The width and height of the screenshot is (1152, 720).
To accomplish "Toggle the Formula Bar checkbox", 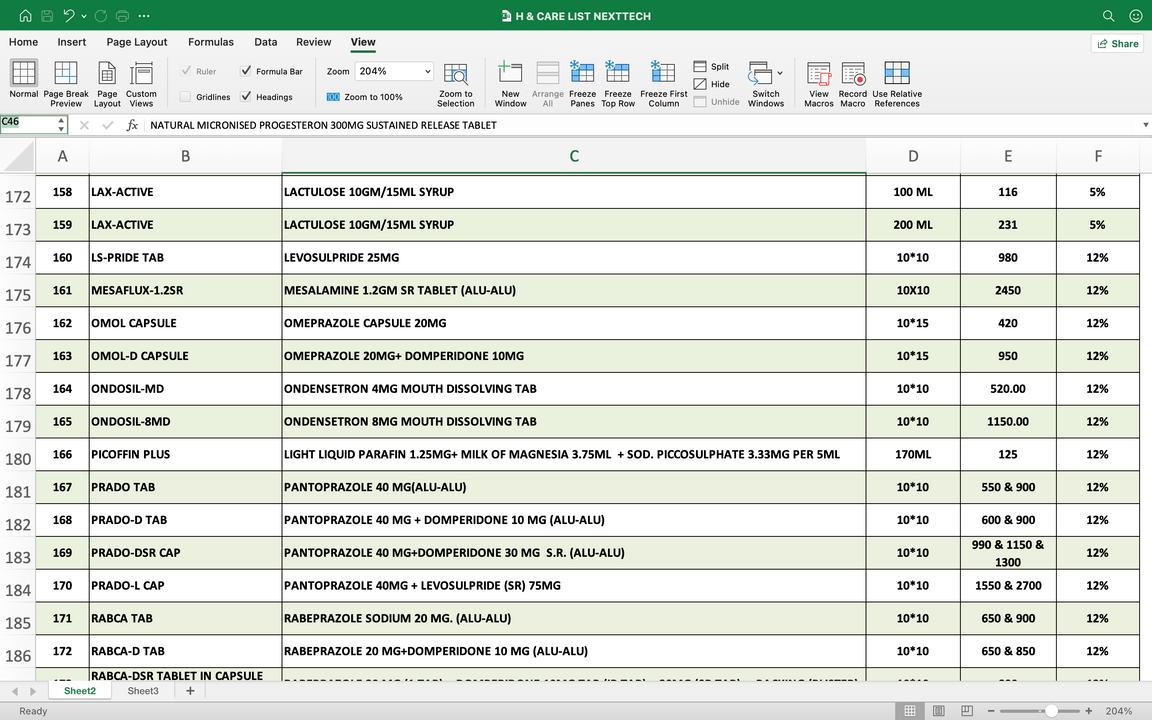I will [x=245, y=71].
